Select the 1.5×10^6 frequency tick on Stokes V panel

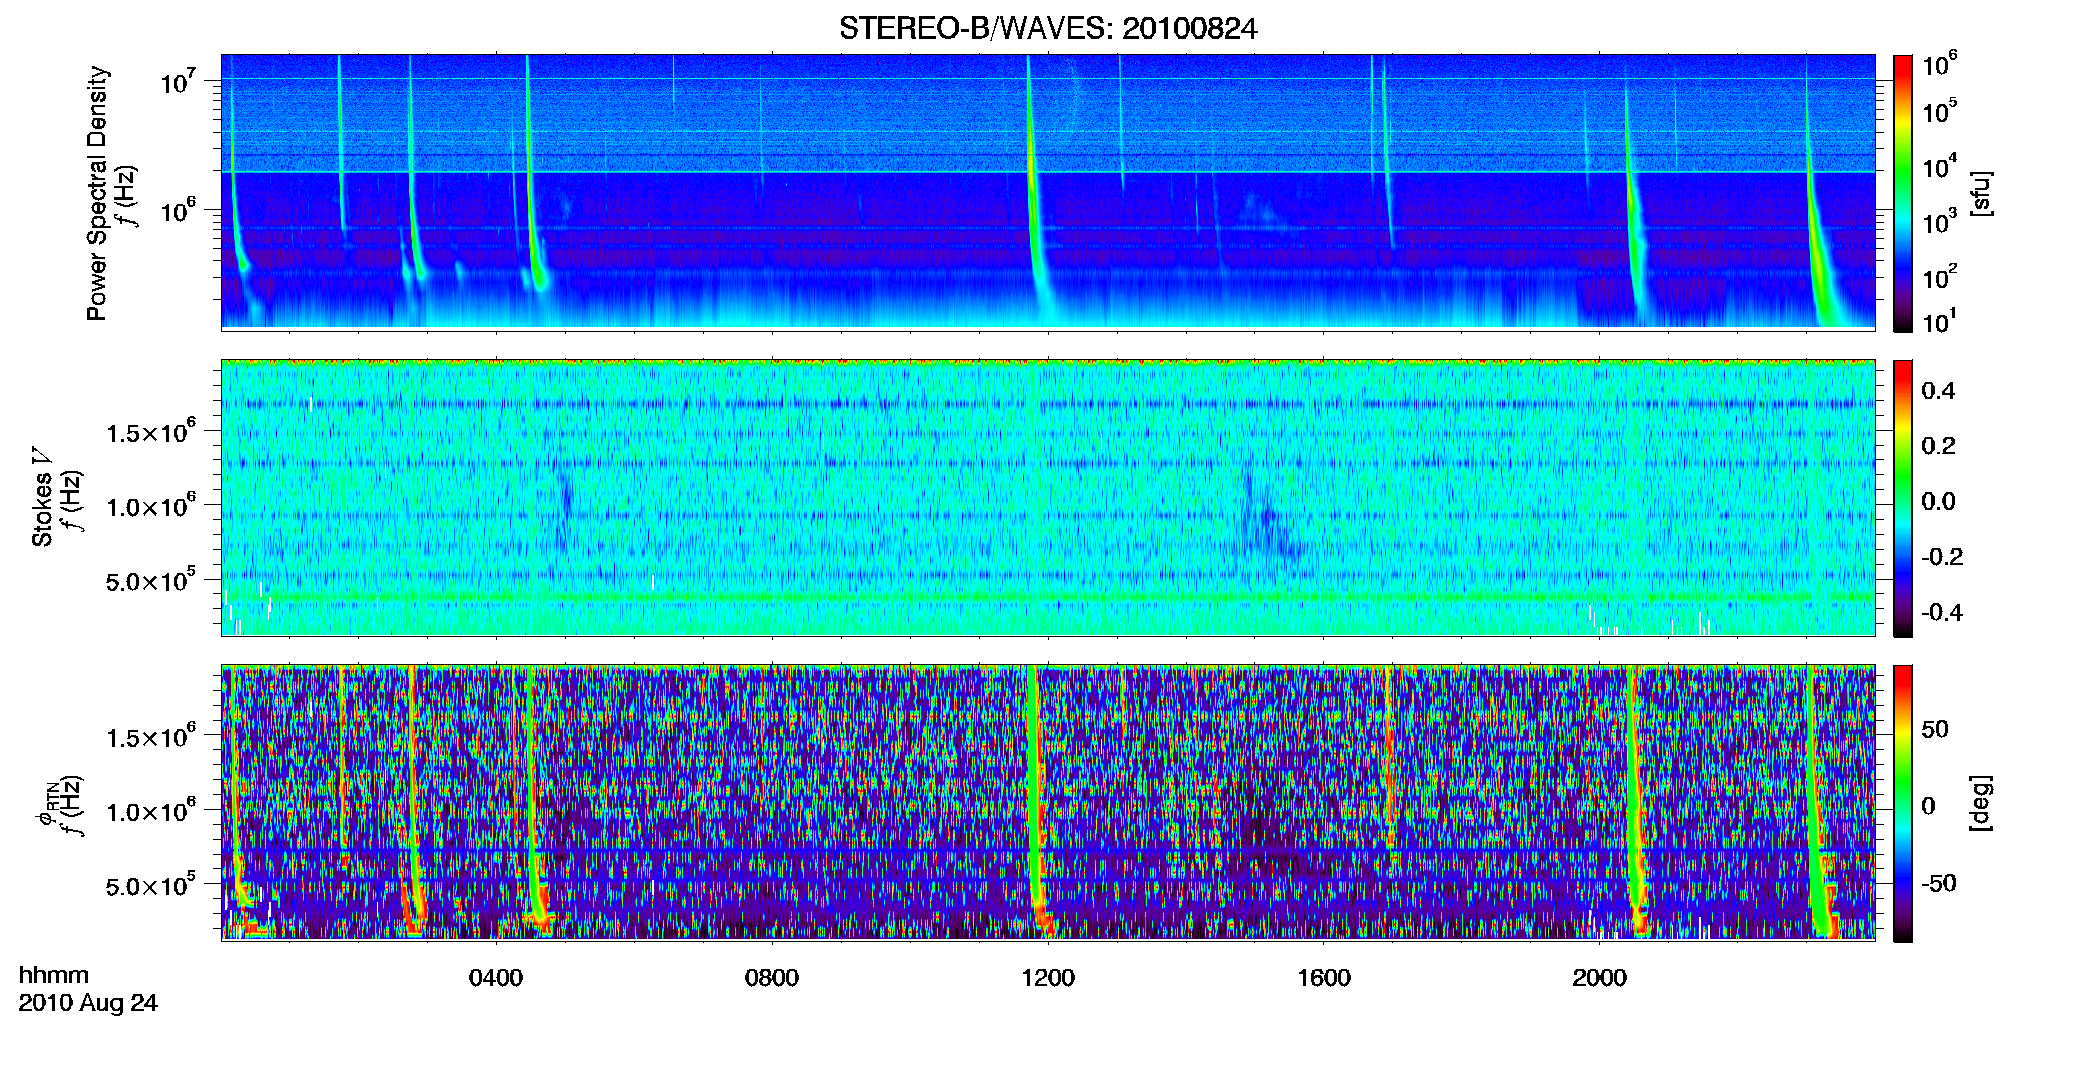[151, 432]
